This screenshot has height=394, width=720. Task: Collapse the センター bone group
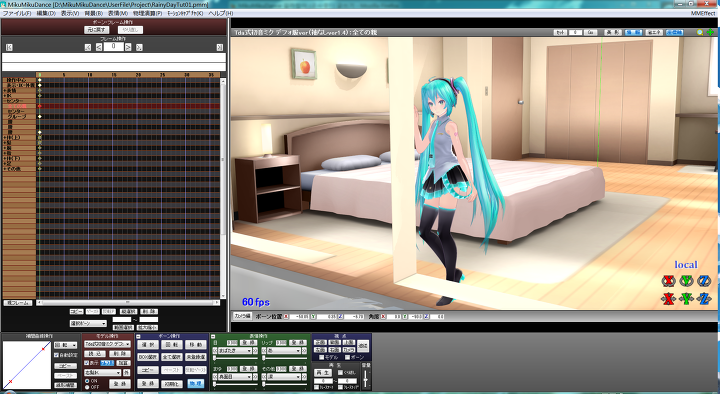[x=5, y=101]
